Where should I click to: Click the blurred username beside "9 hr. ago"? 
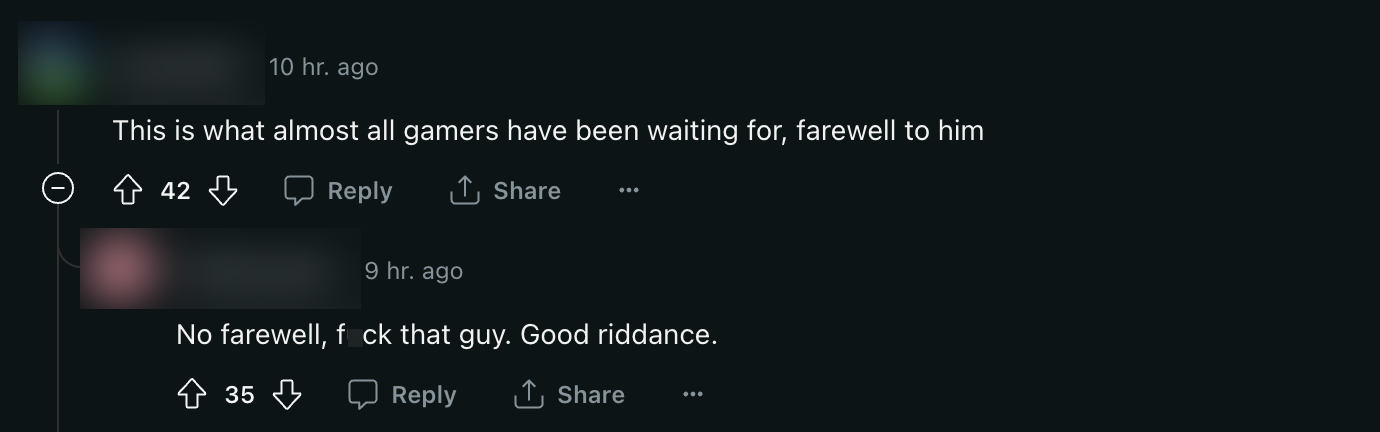pos(260,268)
